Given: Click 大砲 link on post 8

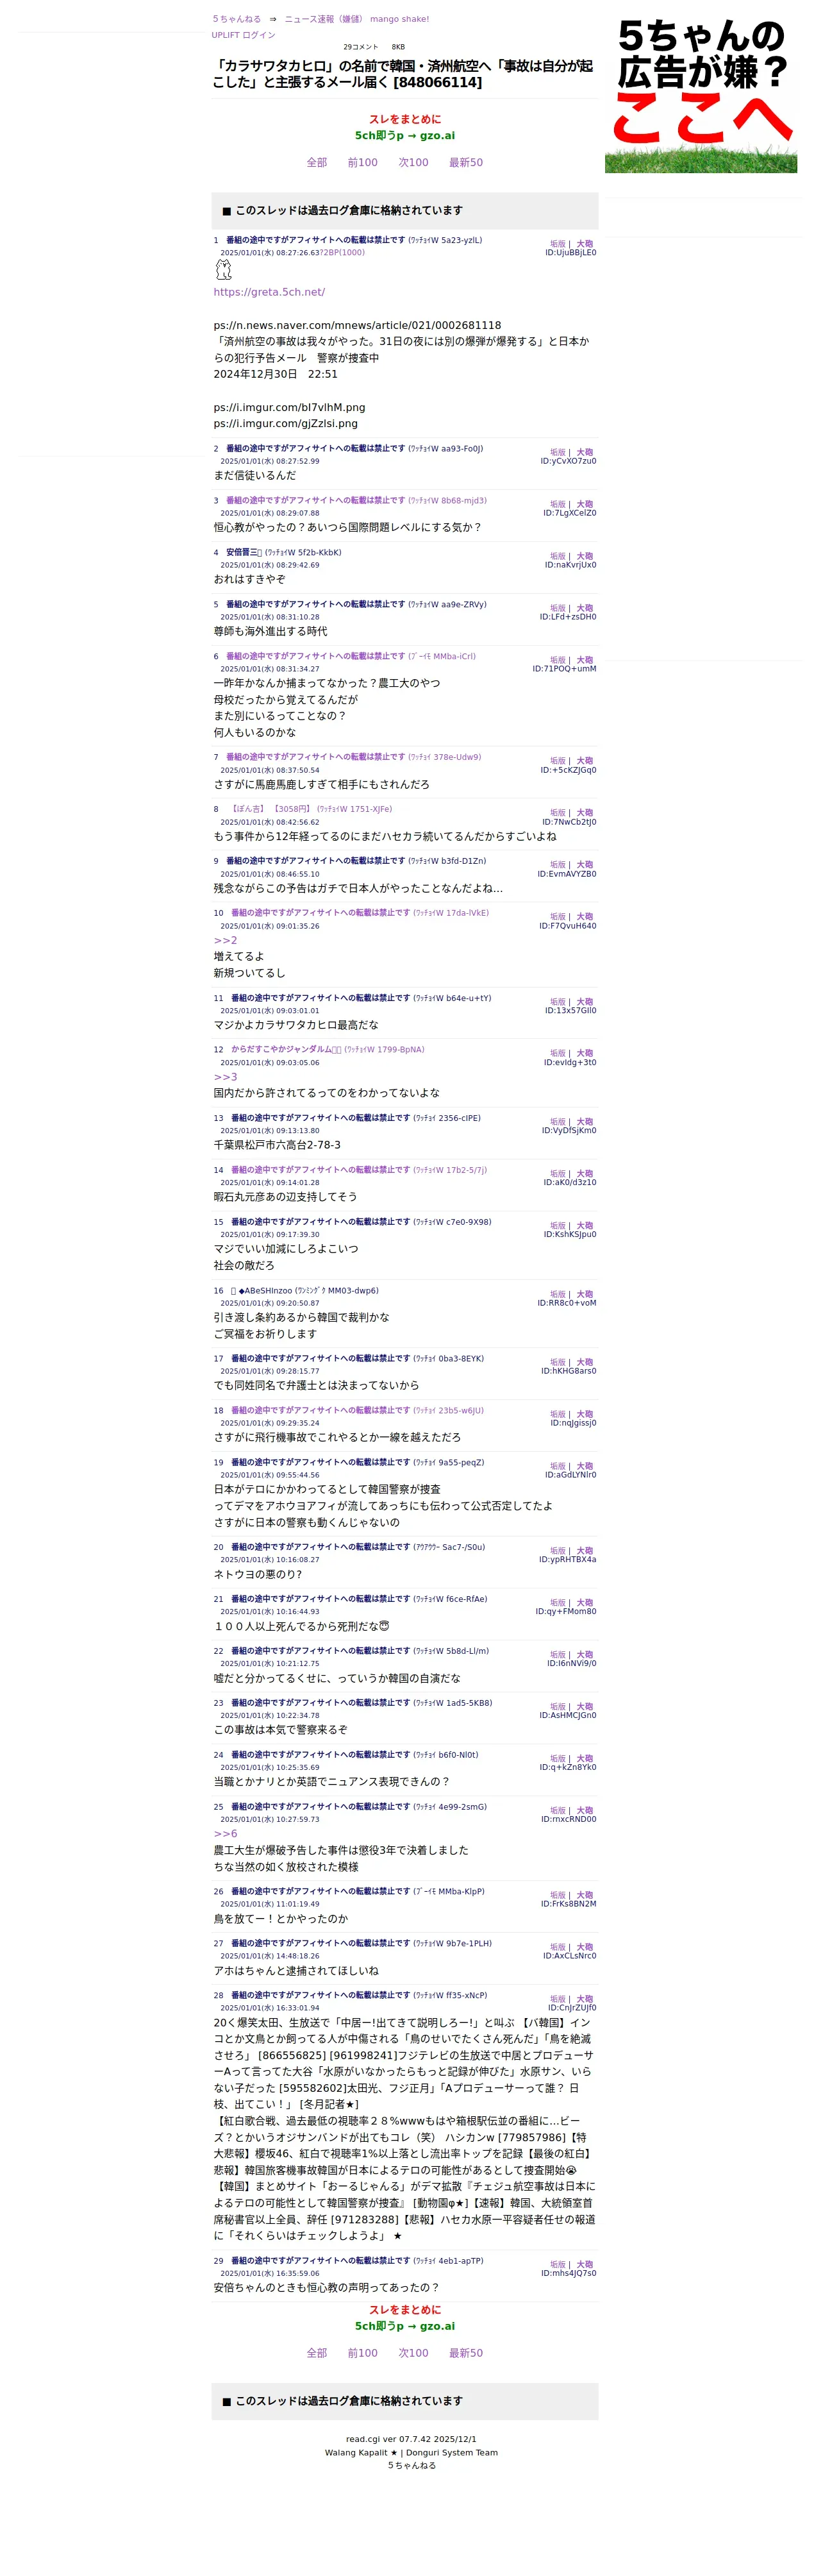Looking at the screenshot, I should coord(585,813).
